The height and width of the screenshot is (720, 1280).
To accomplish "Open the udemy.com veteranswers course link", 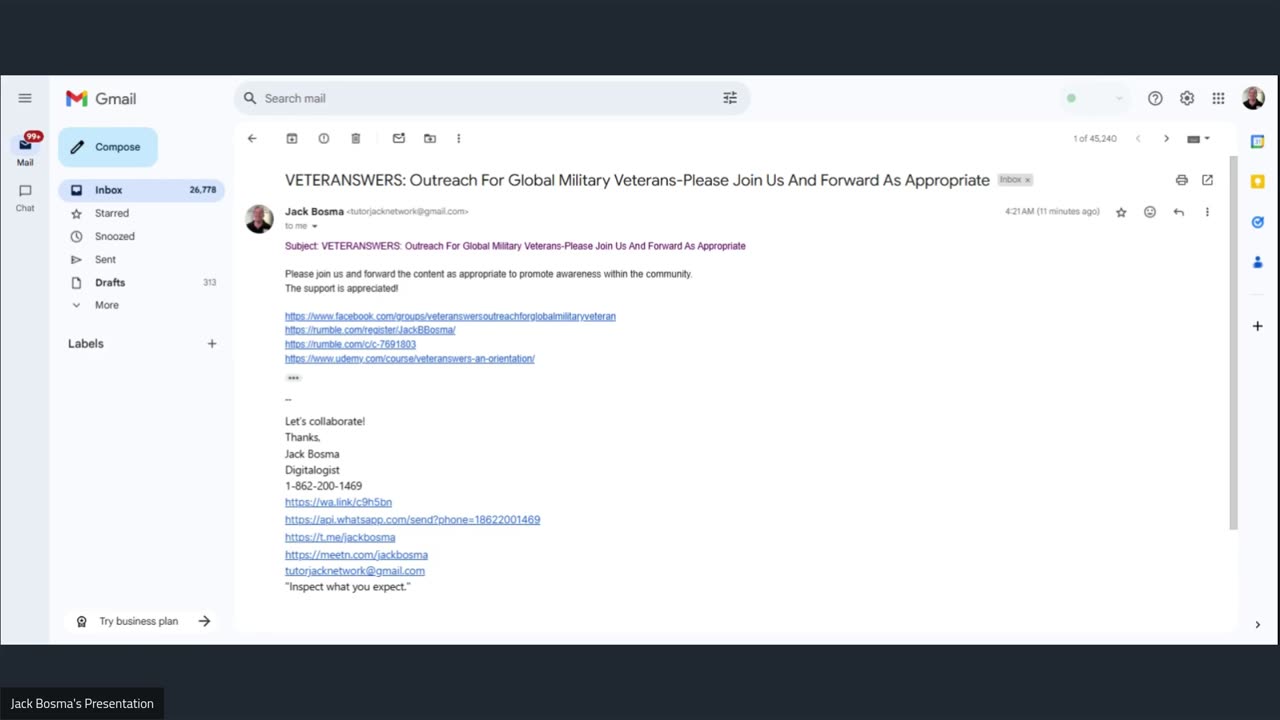I will pyautogui.click(x=409, y=358).
